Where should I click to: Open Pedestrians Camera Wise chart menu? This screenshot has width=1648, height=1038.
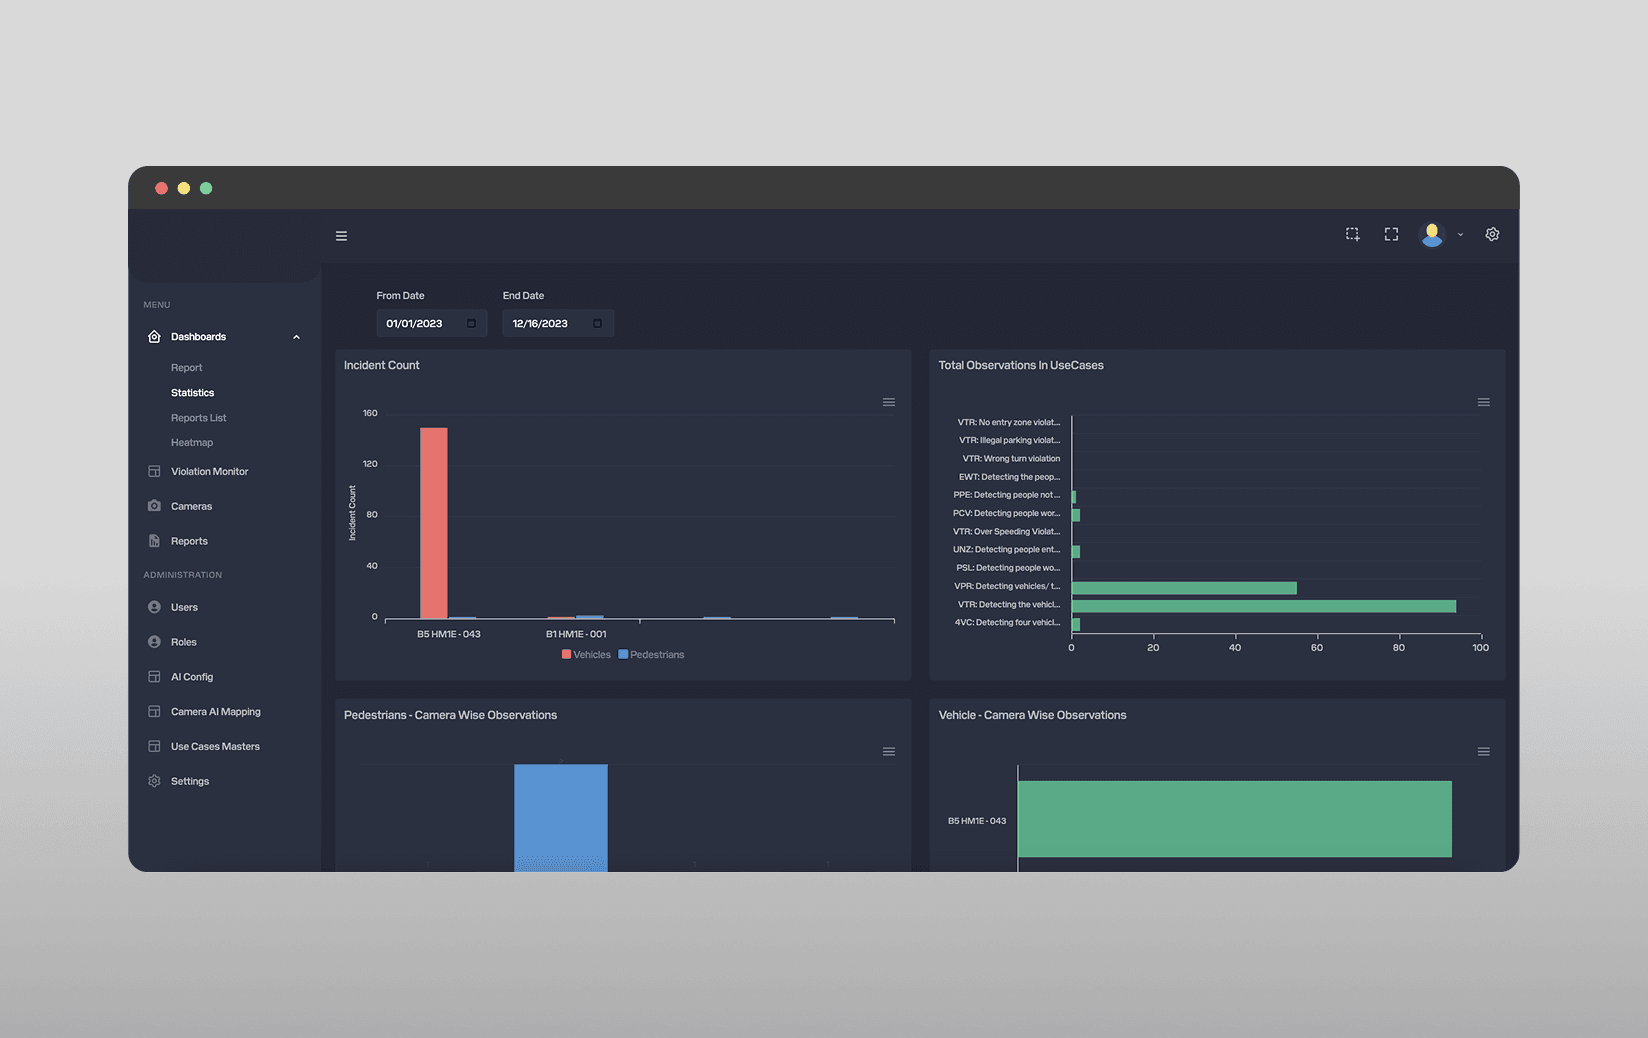pyautogui.click(x=888, y=752)
